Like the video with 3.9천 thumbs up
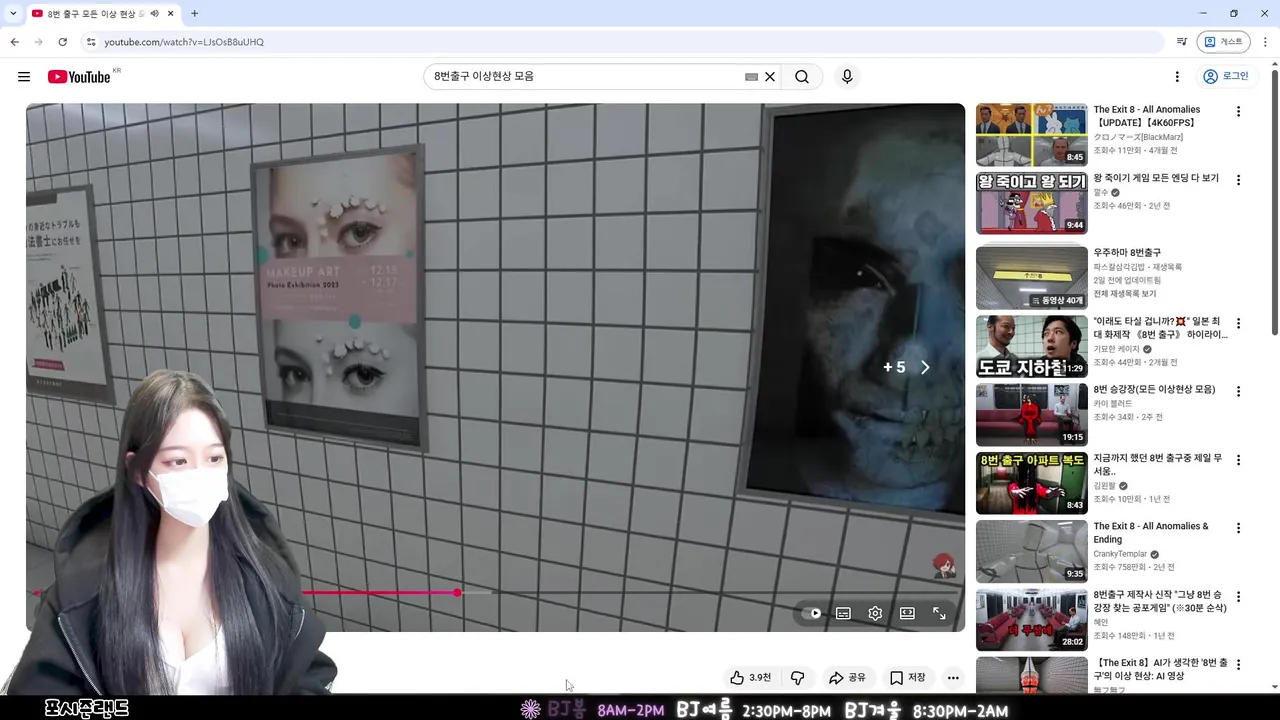The image size is (1280, 720). pyautogui.click(x=750, y=677)
